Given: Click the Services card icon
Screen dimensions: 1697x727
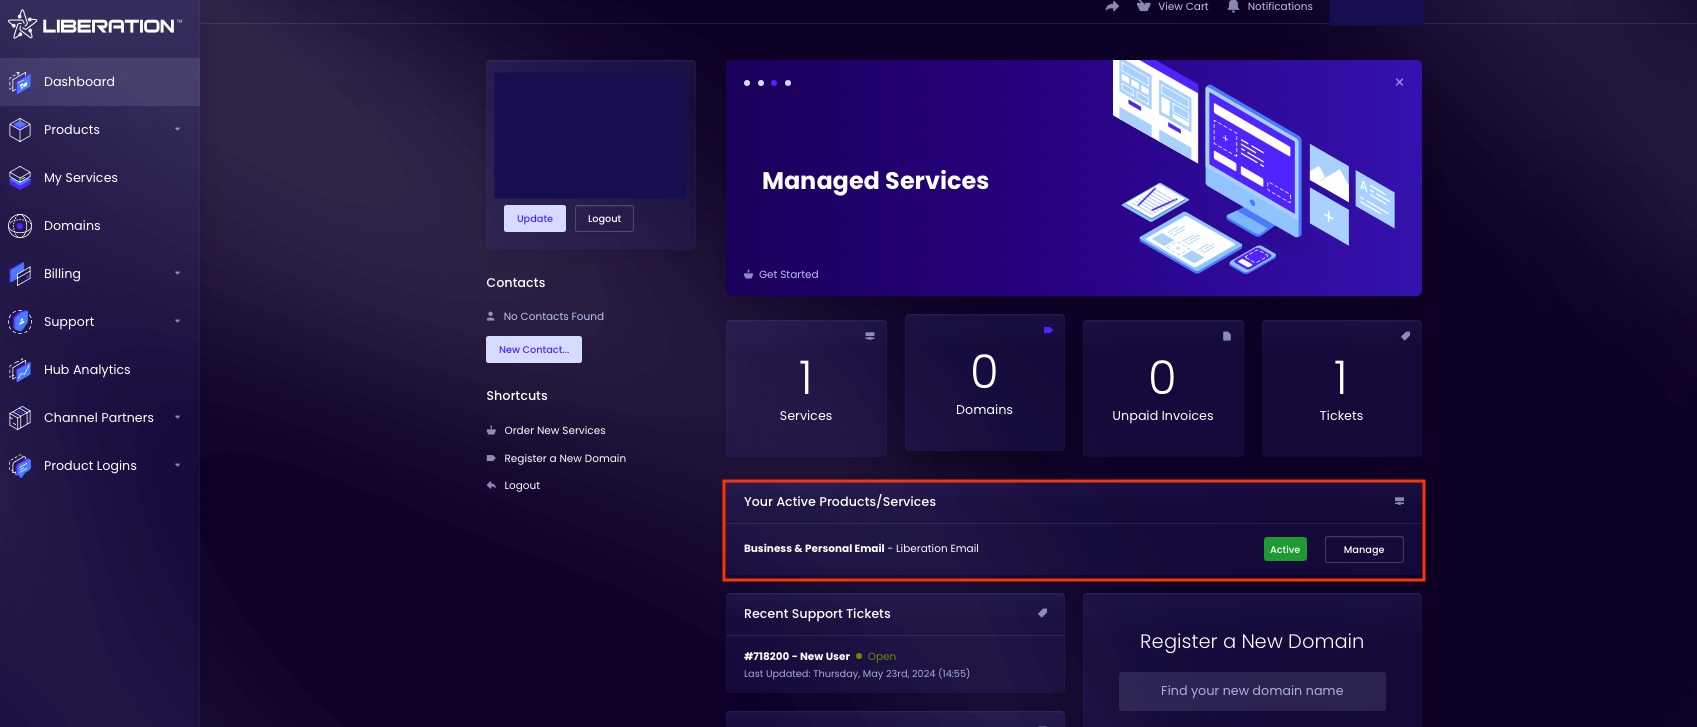Looking at the screenshot, I should [x=870, y=336].
